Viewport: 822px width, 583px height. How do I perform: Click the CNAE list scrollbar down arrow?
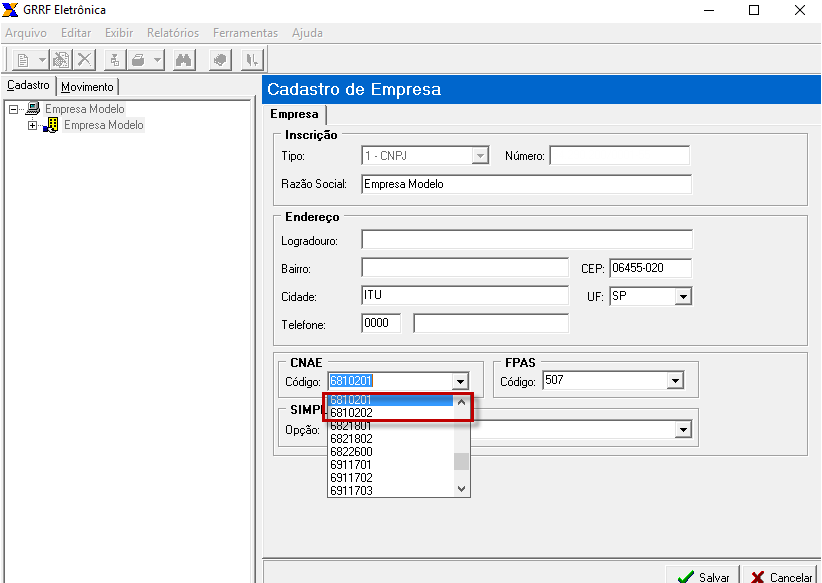pos(461,489)
